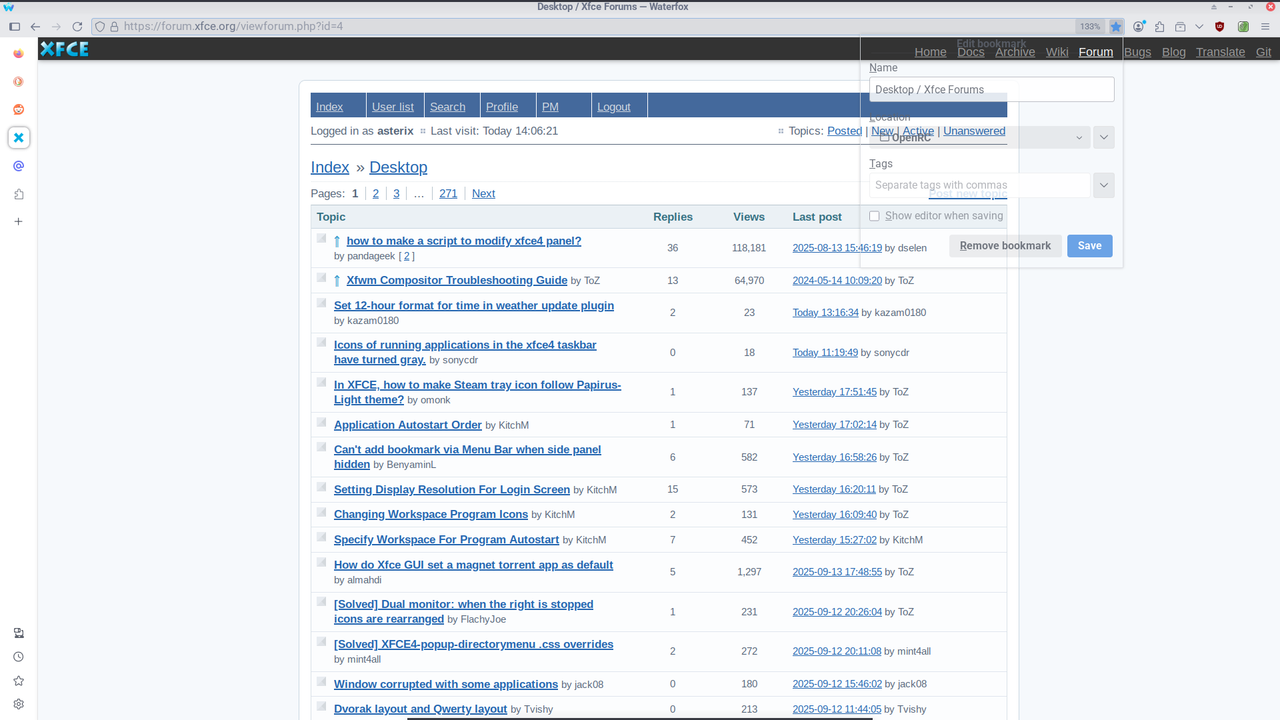Open the uBlock Origin extension
Viewport: 1280px width, 720px height.
pyautogui.click(x=1220, y=26)
